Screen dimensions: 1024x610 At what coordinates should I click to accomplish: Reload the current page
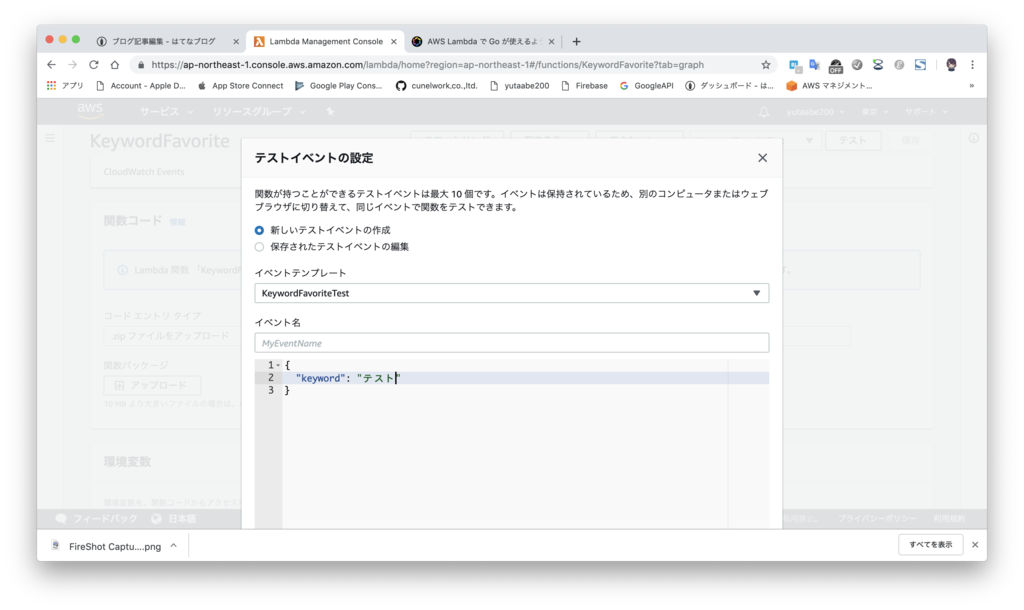click(x=93, y=65)
